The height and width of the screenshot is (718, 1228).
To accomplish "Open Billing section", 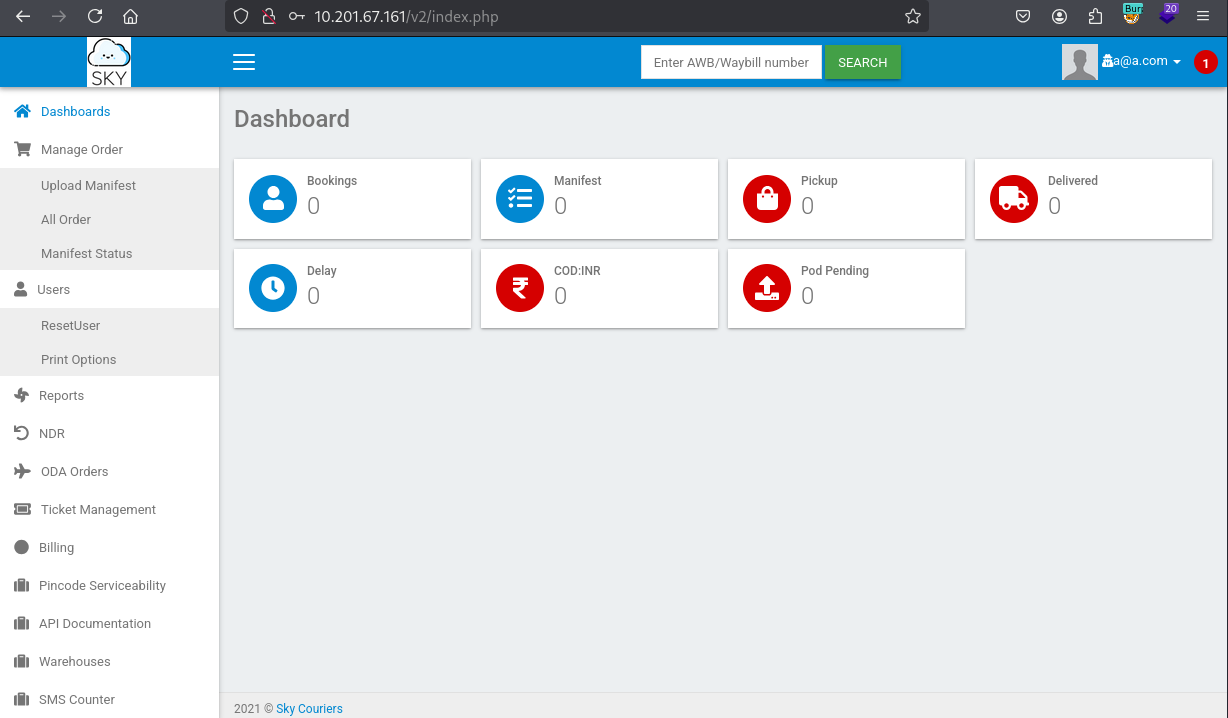I will point(109,547).
